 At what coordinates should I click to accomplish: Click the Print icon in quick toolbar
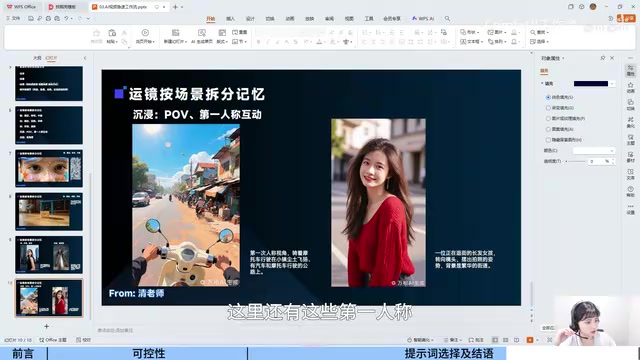(48, 18)
